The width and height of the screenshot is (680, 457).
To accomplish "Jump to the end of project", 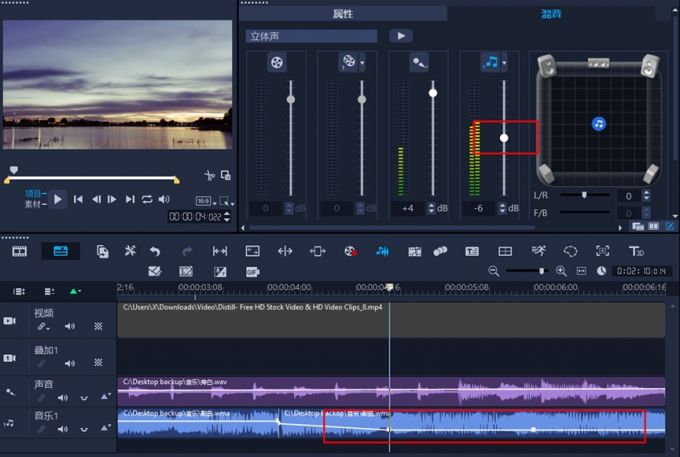I will tap(130, 199).
